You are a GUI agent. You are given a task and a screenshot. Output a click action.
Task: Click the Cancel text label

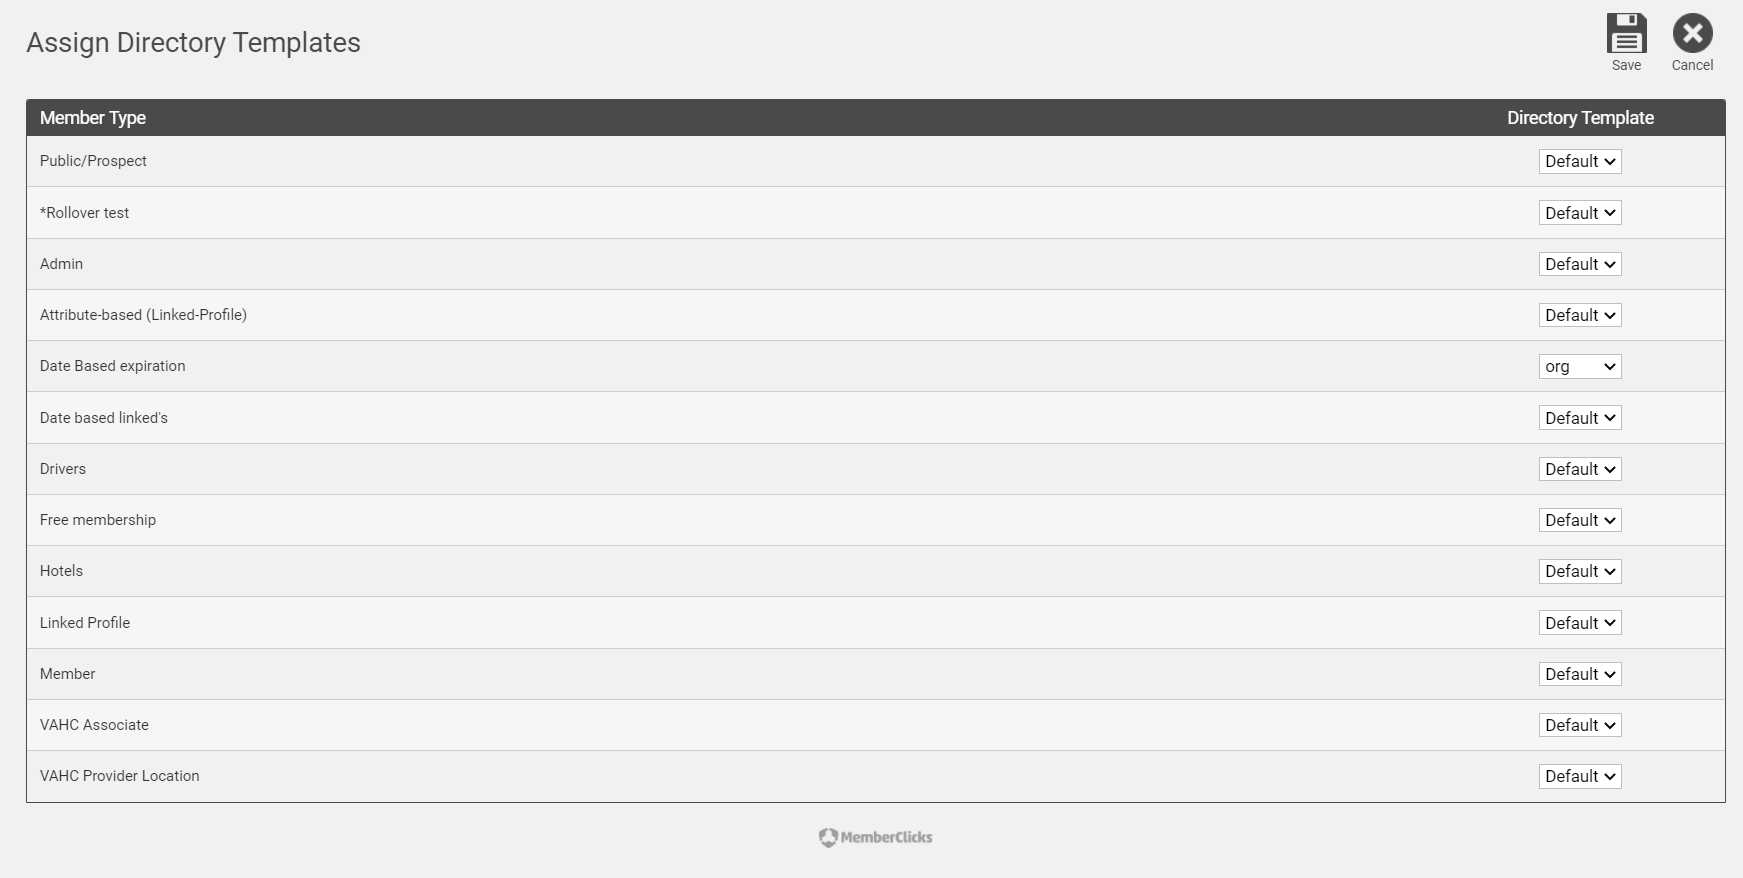pos(1692,65)
